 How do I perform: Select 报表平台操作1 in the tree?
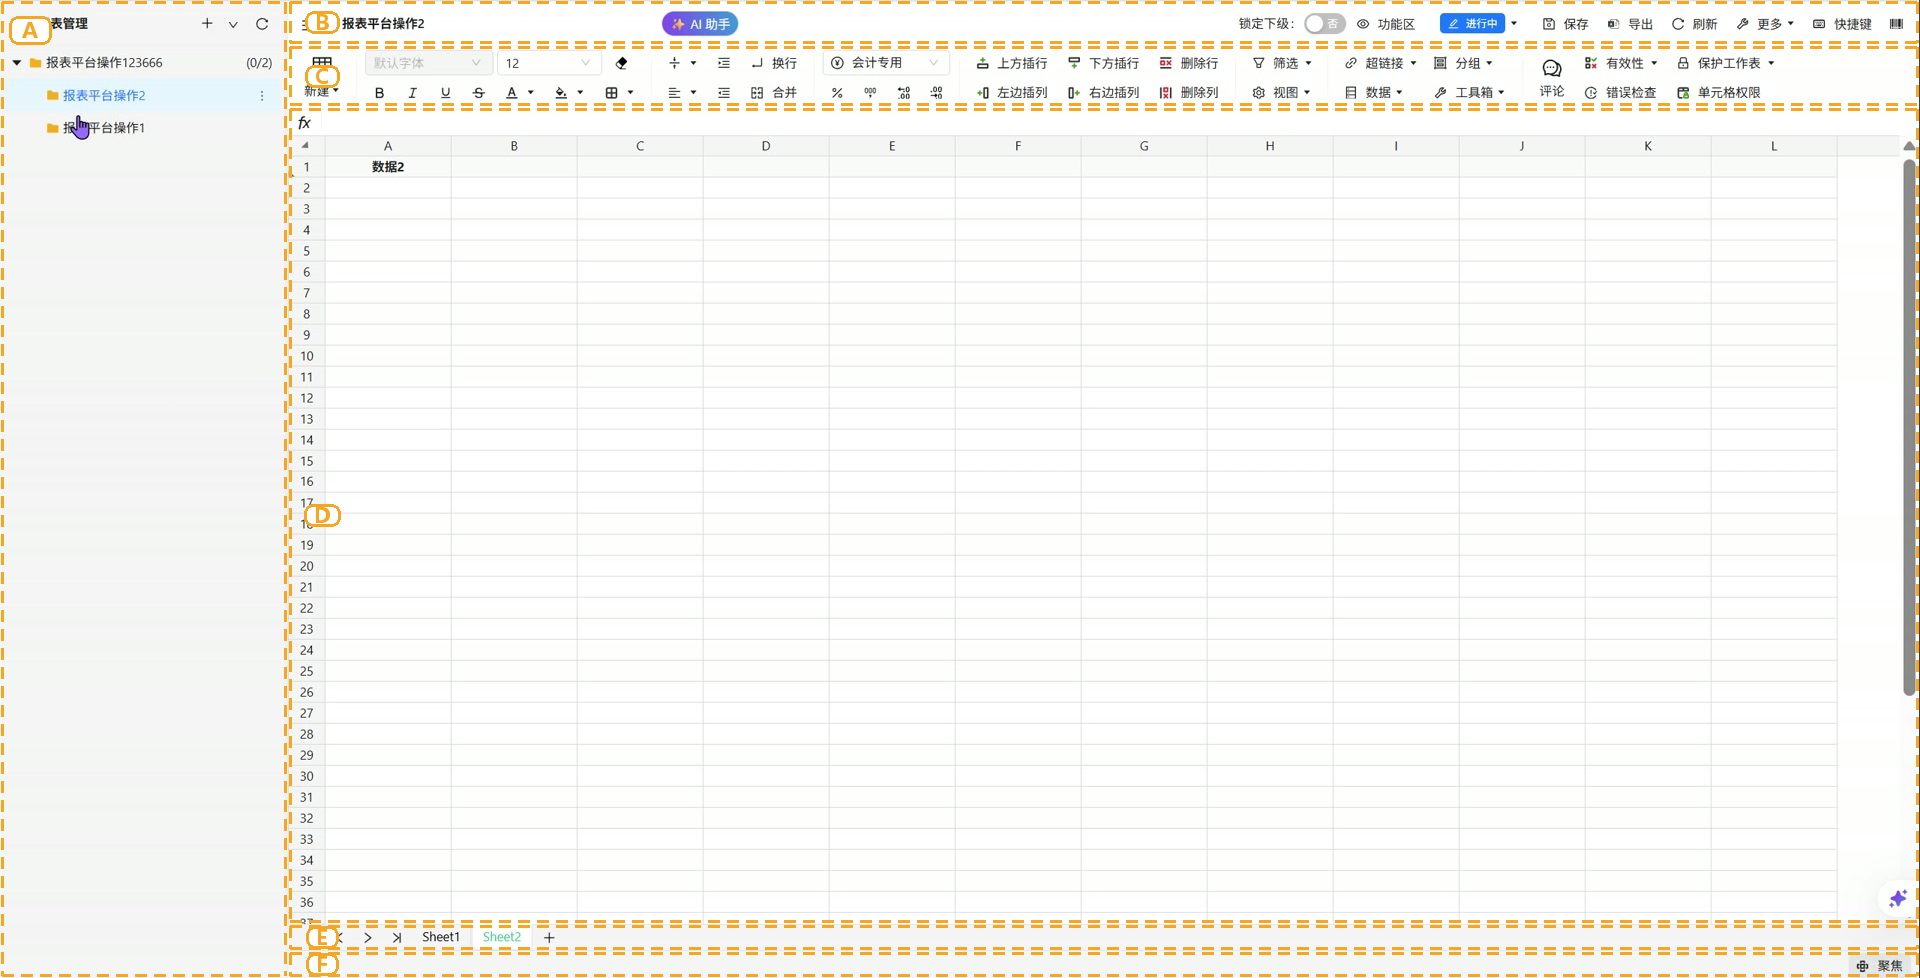click(104, 128)
